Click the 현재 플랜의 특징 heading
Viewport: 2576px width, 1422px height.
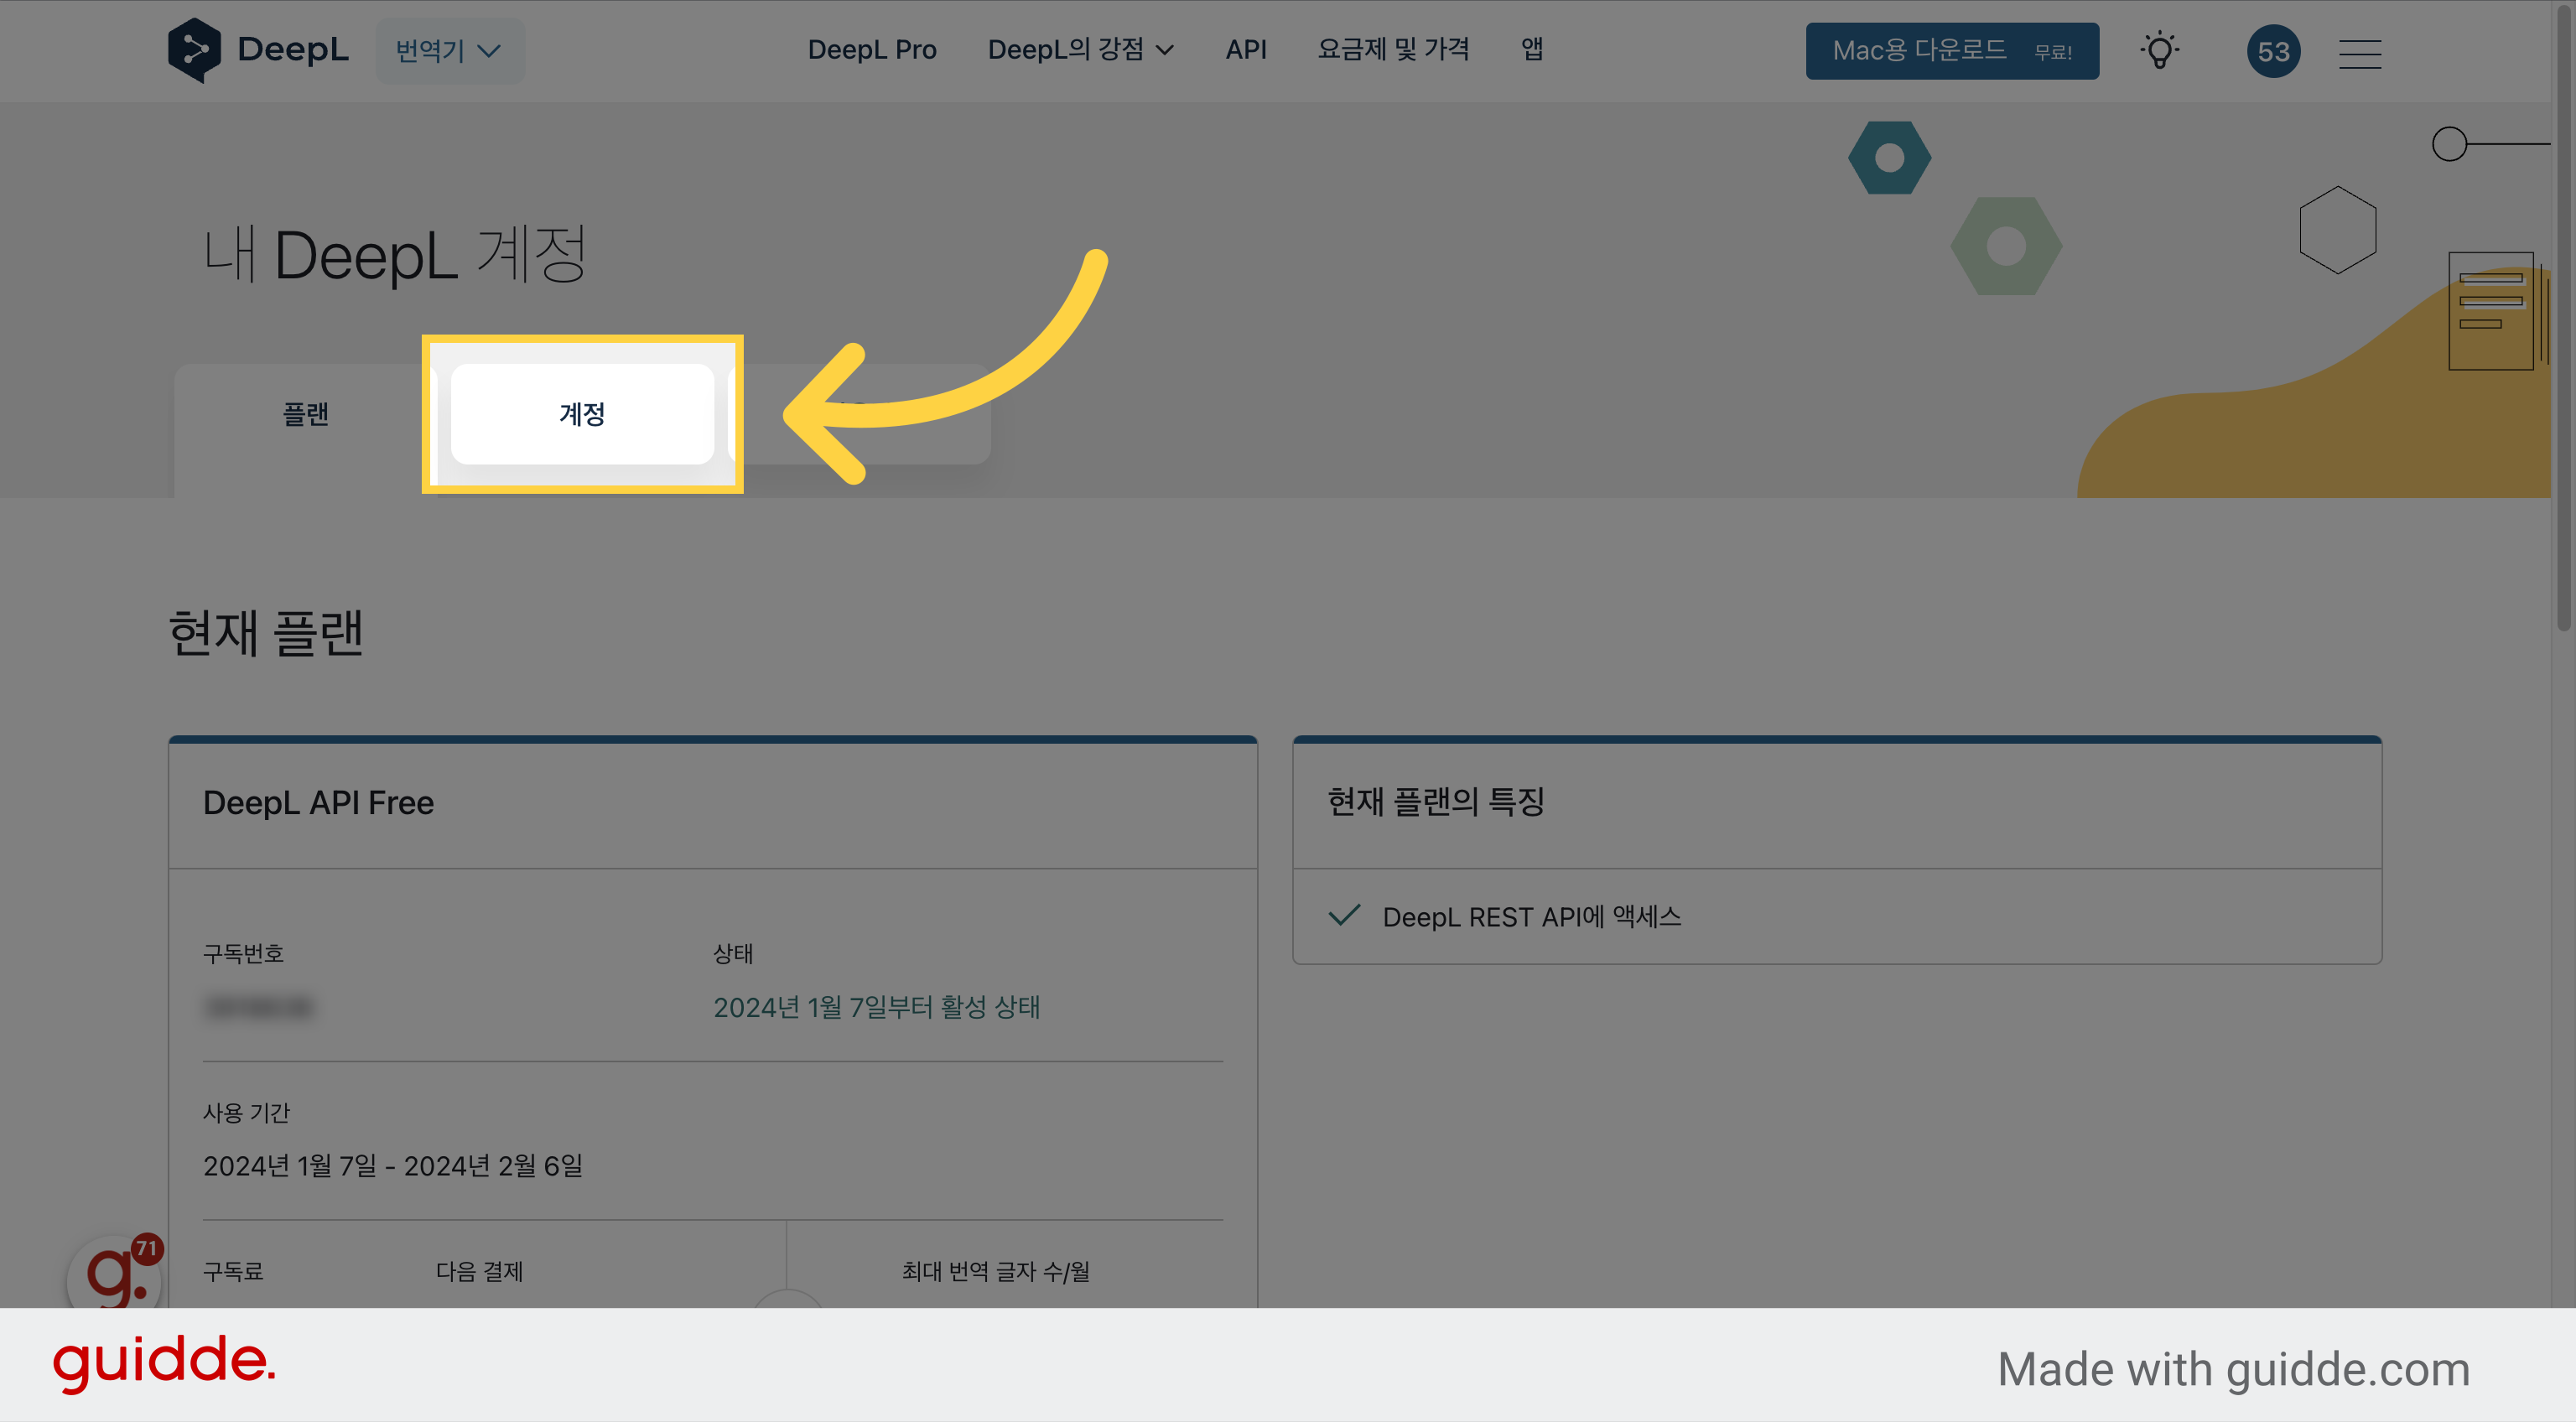1436,801
